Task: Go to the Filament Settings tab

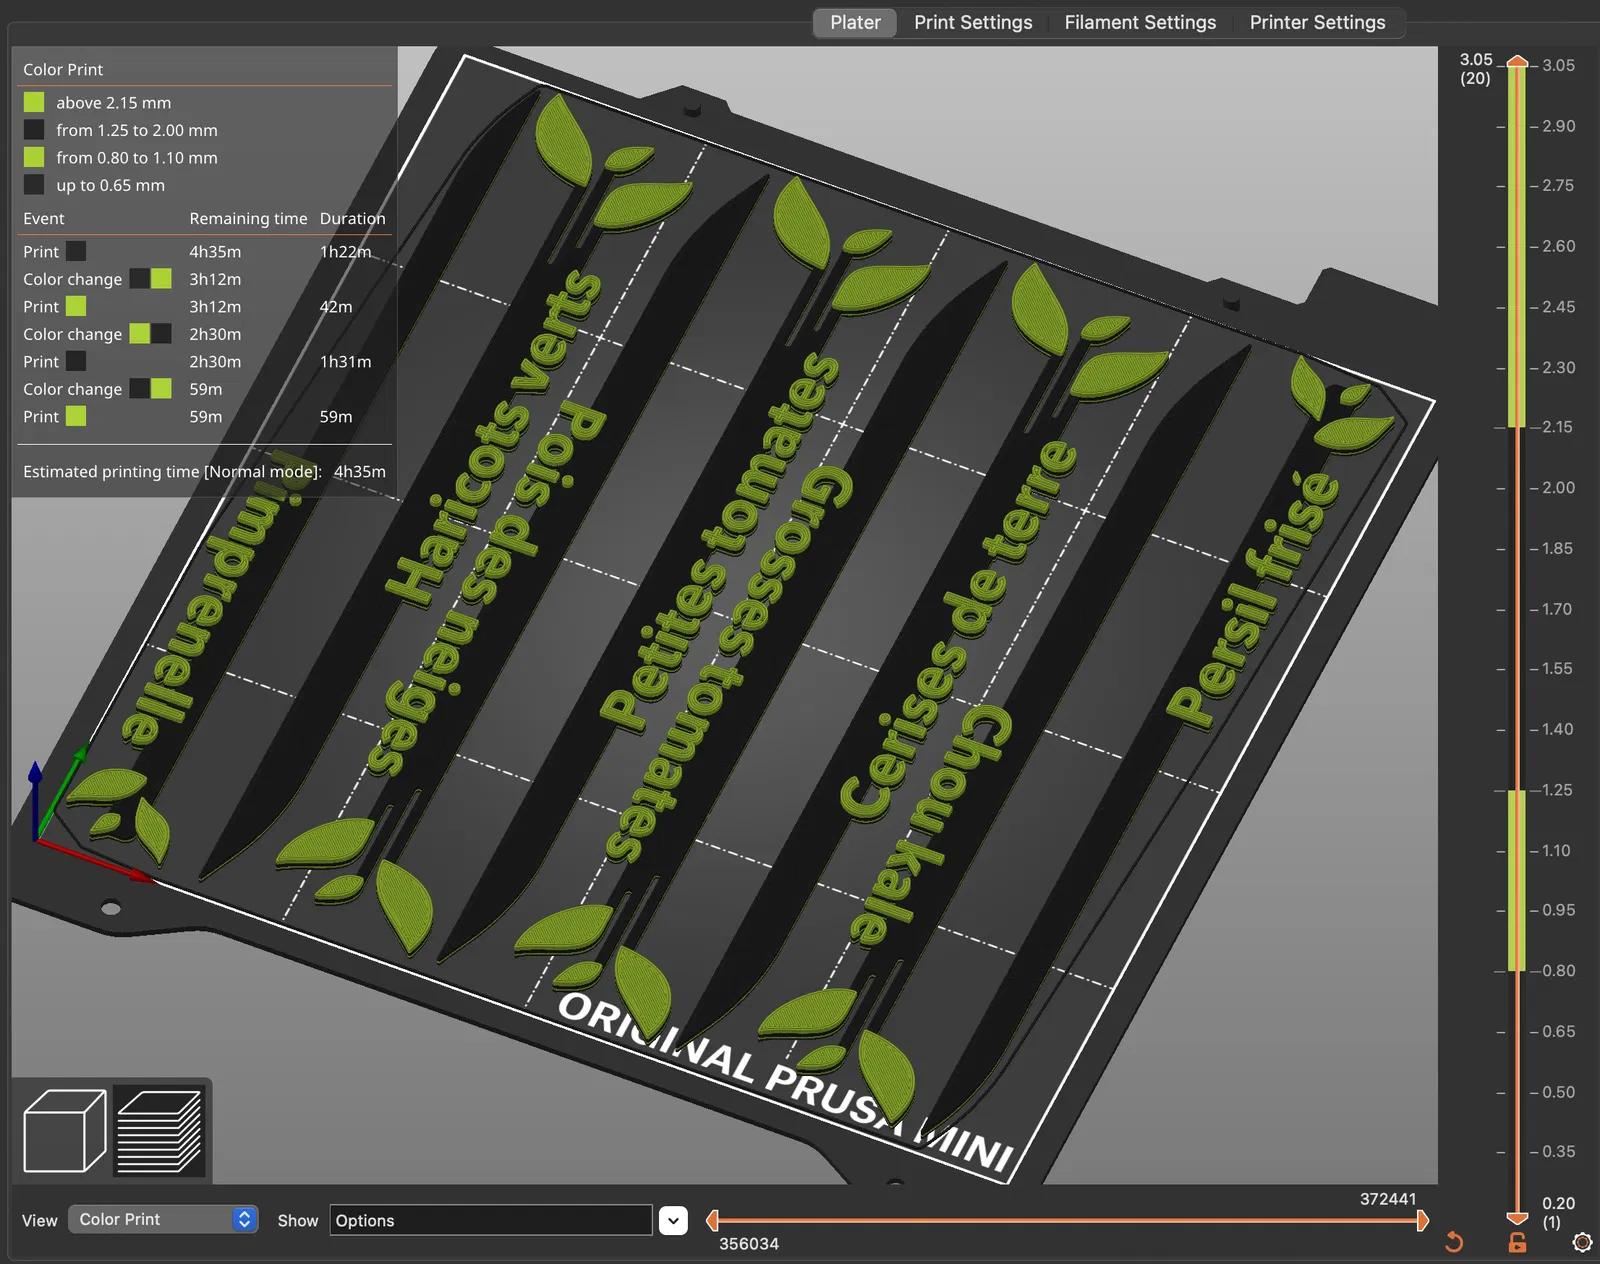Action: 1140,22
